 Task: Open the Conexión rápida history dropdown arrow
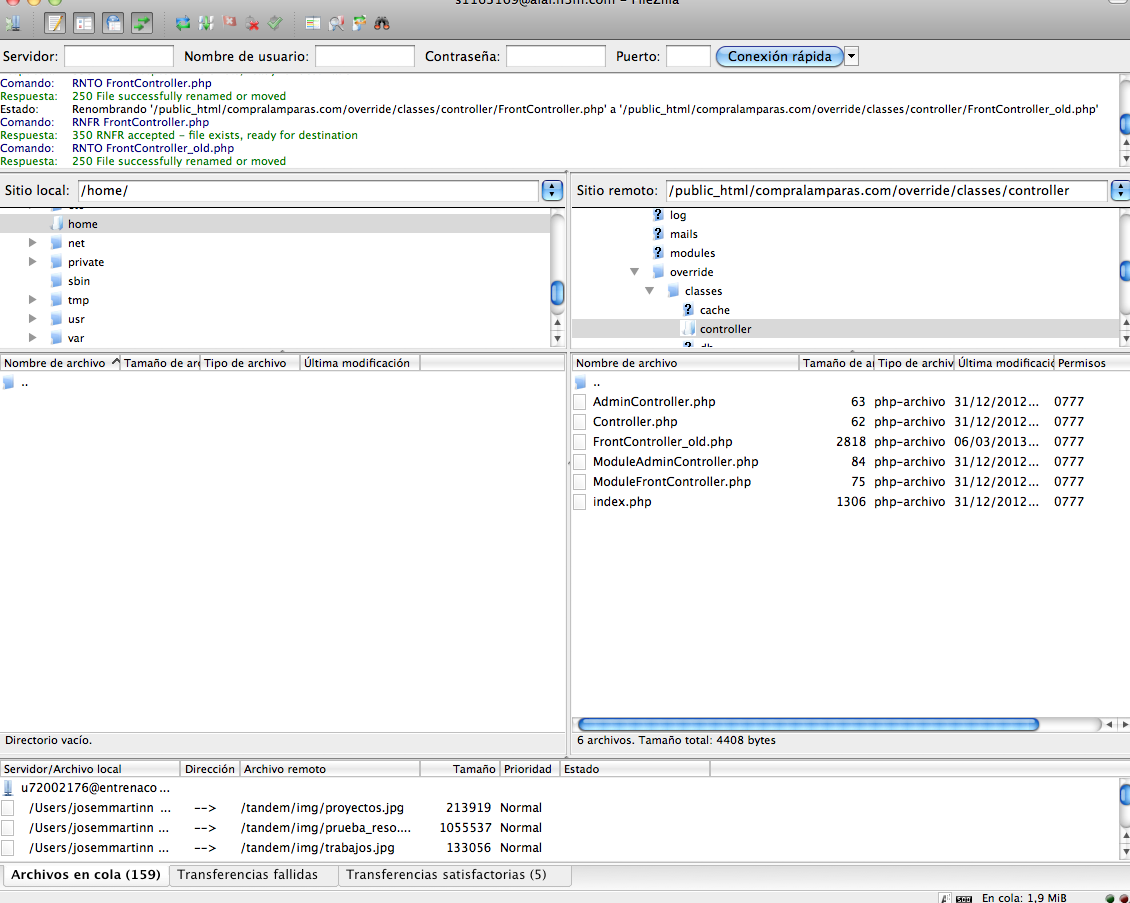[x=851, y=57]
